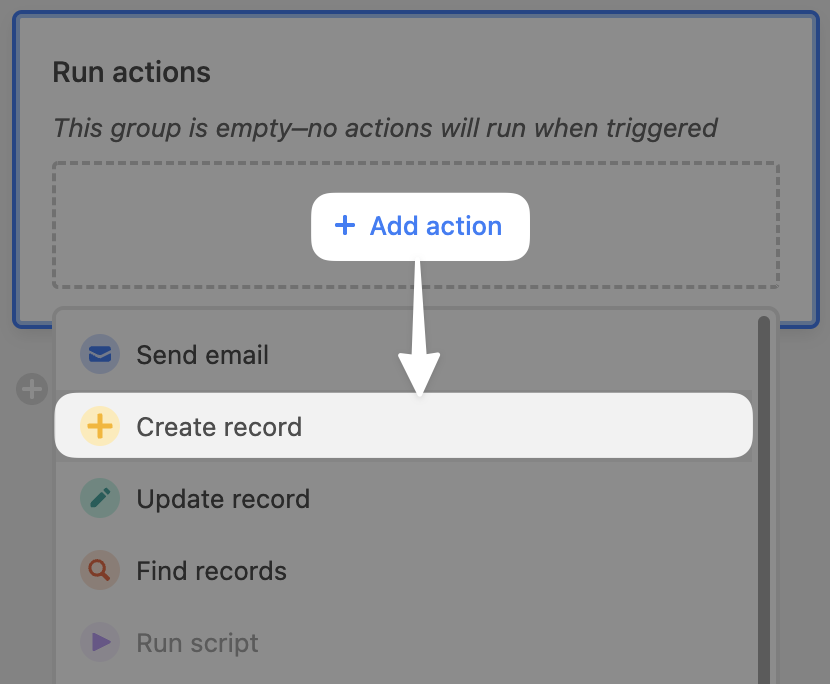The width and height of the screenshot is (830, 684).
Task: Click the gray circular plus icon at left
Action: point(32,389)
